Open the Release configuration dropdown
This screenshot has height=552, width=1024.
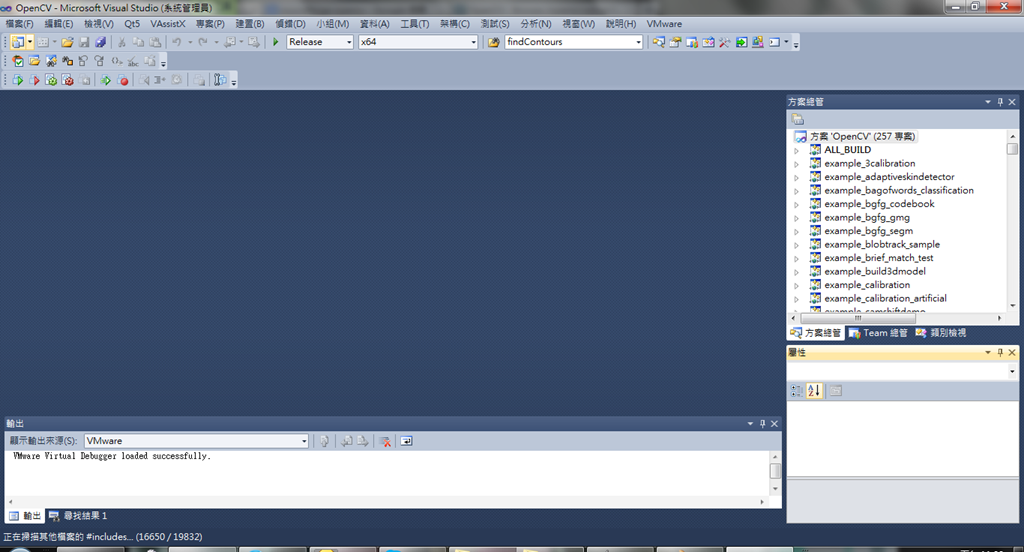click(x=349, y=42)
